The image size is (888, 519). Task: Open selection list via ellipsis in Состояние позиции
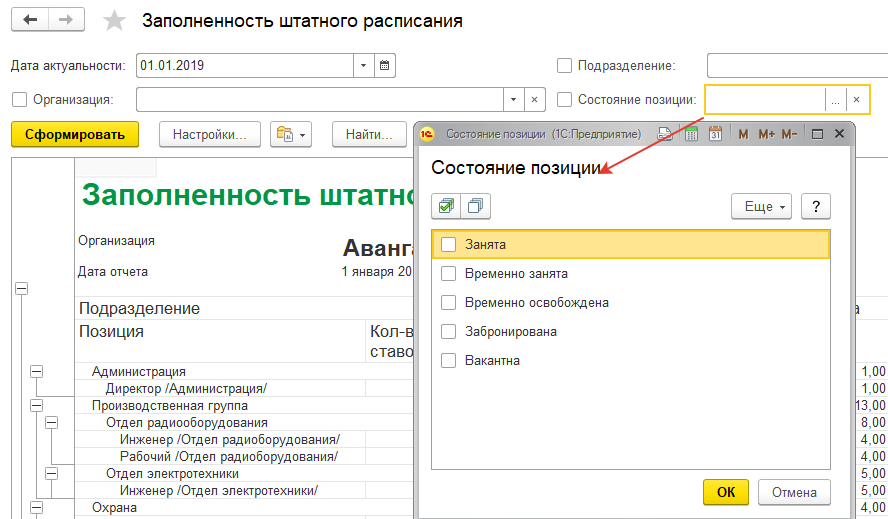coord(835,100)
